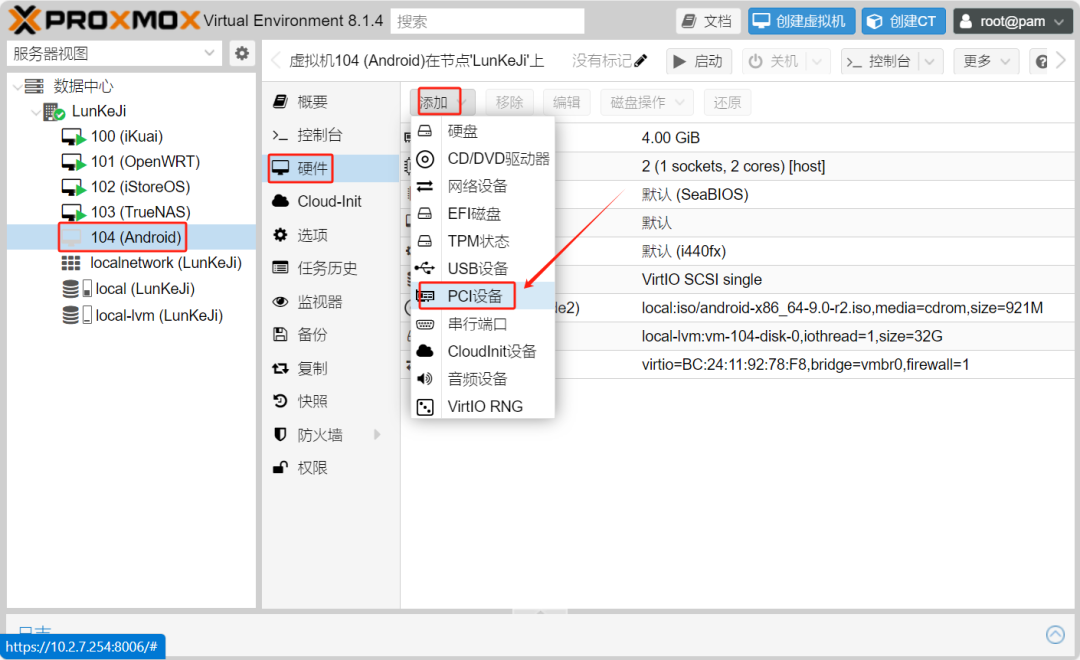Click the right arrow to scroll the toolbar

1061,61
